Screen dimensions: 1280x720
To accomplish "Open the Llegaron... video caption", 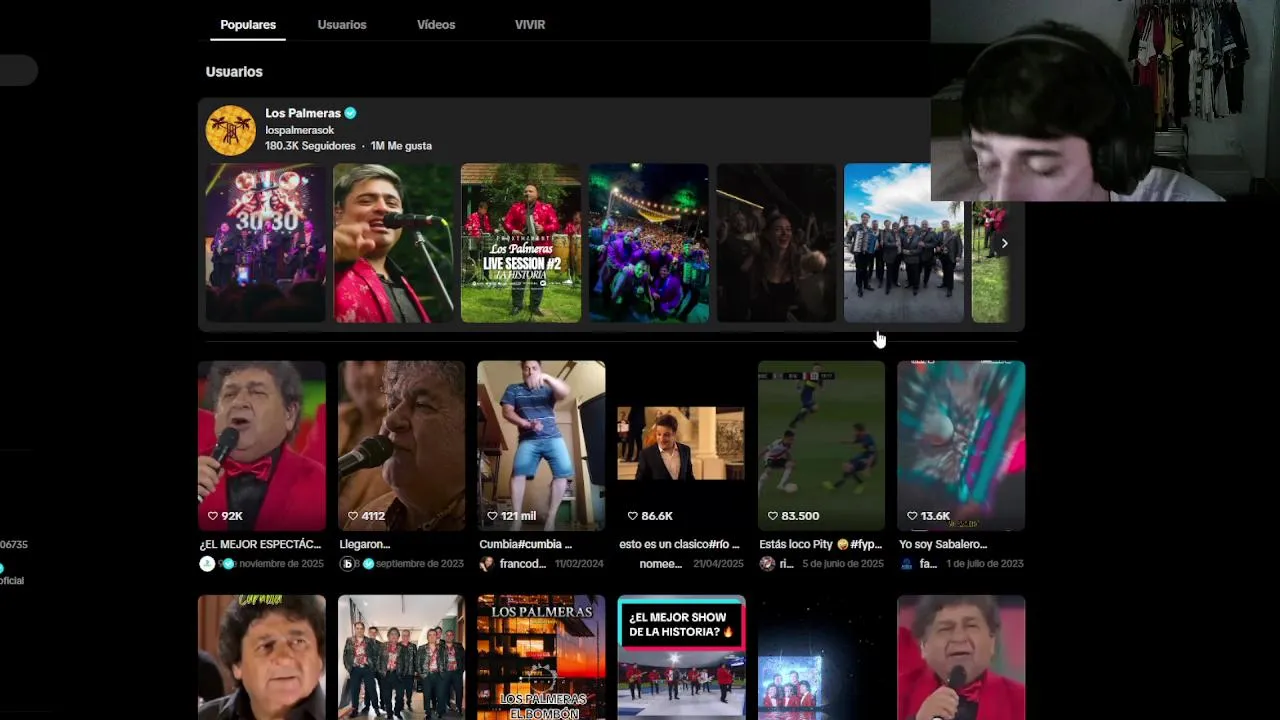I will pyautogui.click(x=365, y=544).
